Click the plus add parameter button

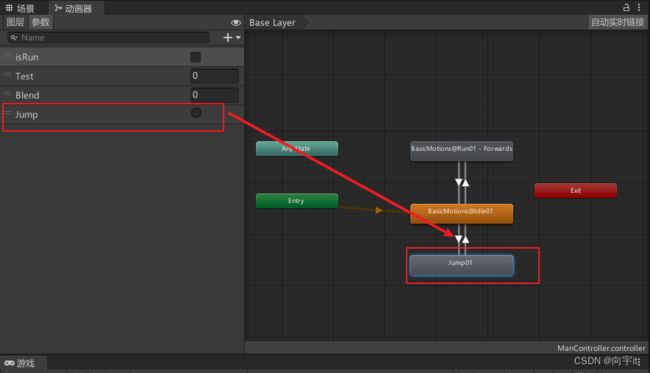[228, 37]
